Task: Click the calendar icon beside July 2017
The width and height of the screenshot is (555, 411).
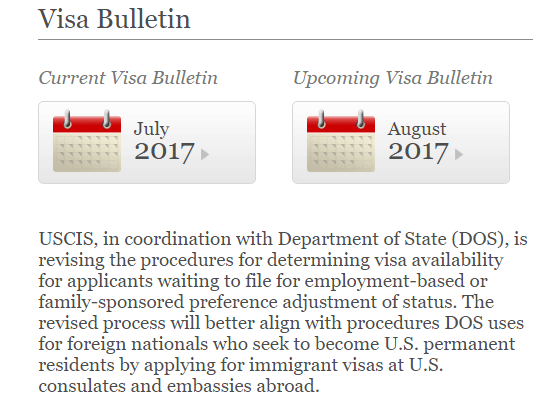Action: (x=87, y=141)
